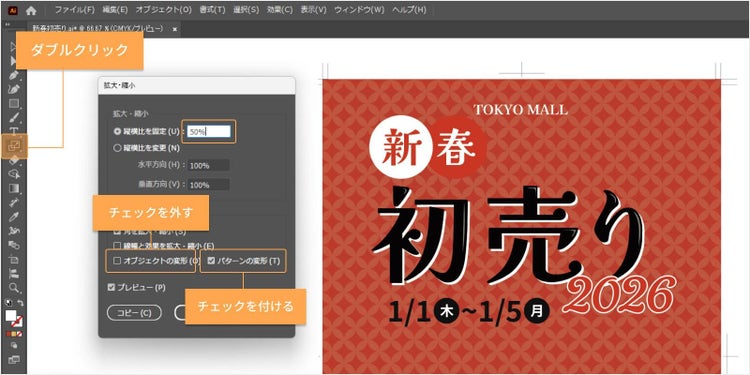Toggle the パターンの変形 (T) checkbox
The height and width of the screenshot is (375, 750).
pyautogui.click(x=212, y=261)
